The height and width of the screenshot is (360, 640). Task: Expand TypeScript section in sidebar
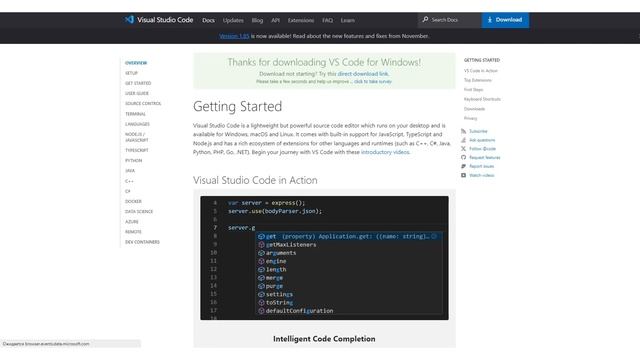137,151
